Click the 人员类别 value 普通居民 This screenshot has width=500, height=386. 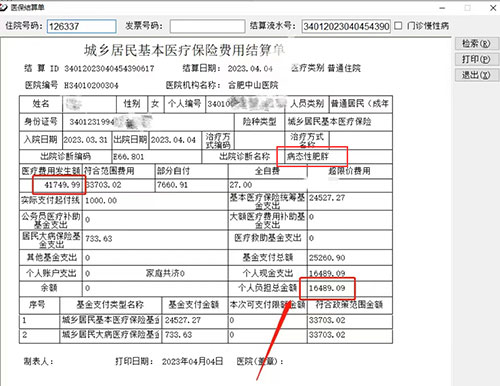pyautogui.click(x=360, y=104)
